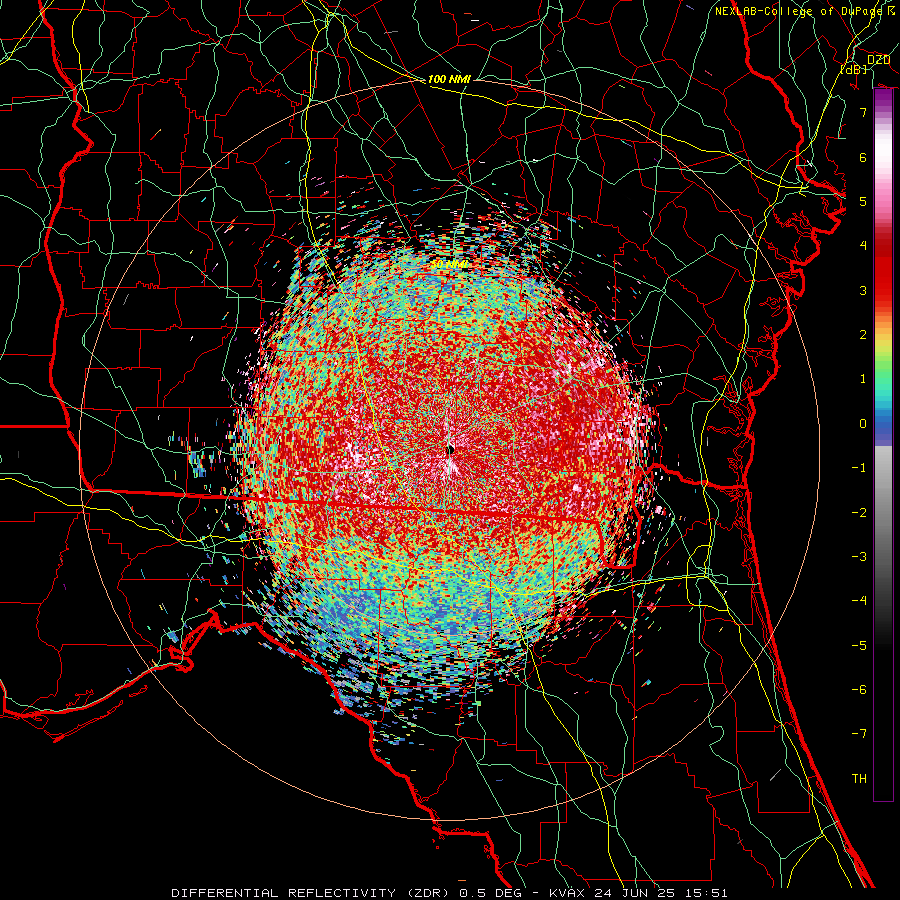
Task: Click the "24 JUN 25" date in caption
Action: pos(636,893)
